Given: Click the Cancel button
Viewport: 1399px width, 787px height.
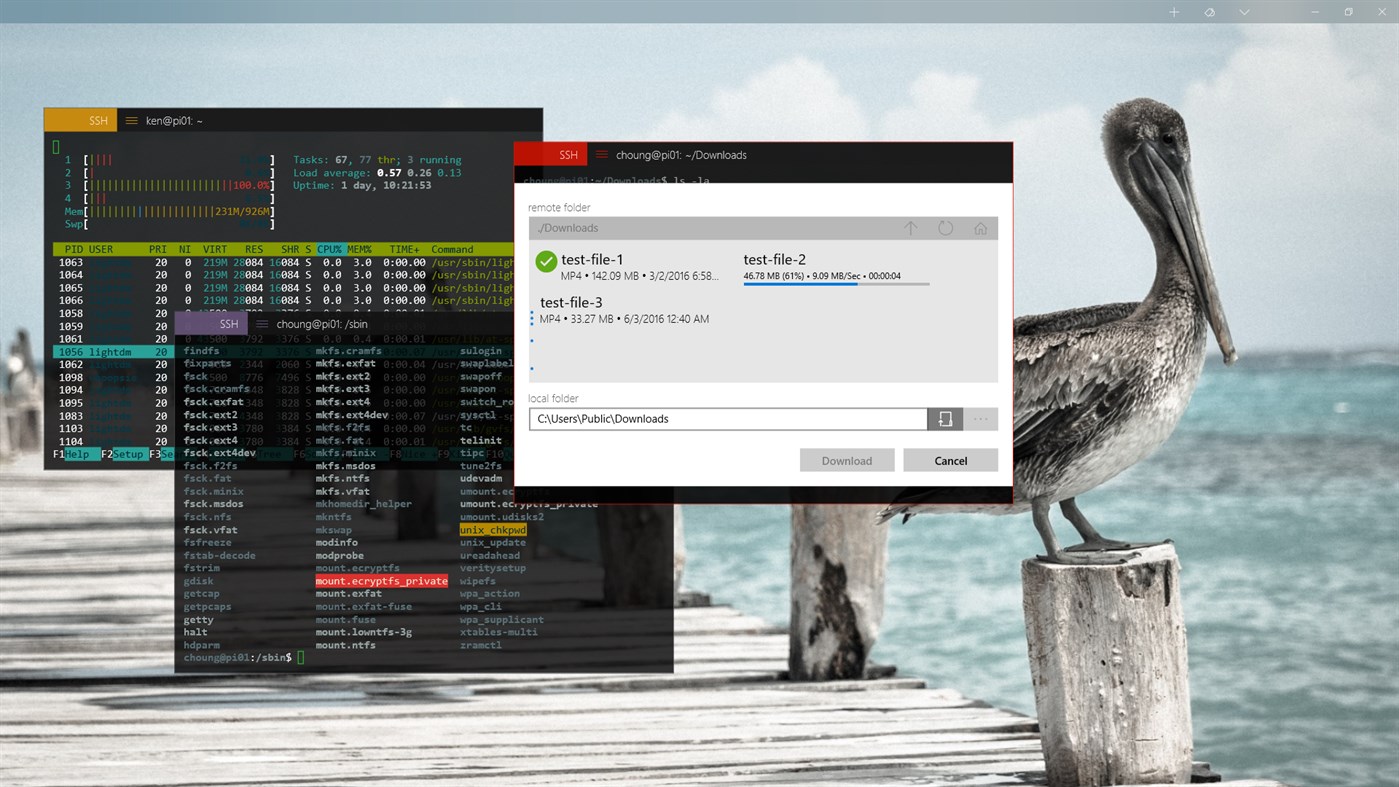Looking at the screenshot, I should tap(950, 460).
